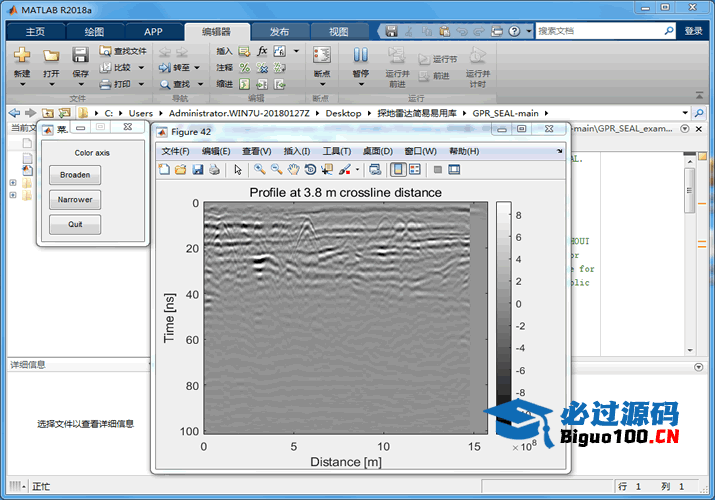Click the 暂停 pause icon
Image resolution: width=715 pixels, height=500 pixels.
(361, 55)
